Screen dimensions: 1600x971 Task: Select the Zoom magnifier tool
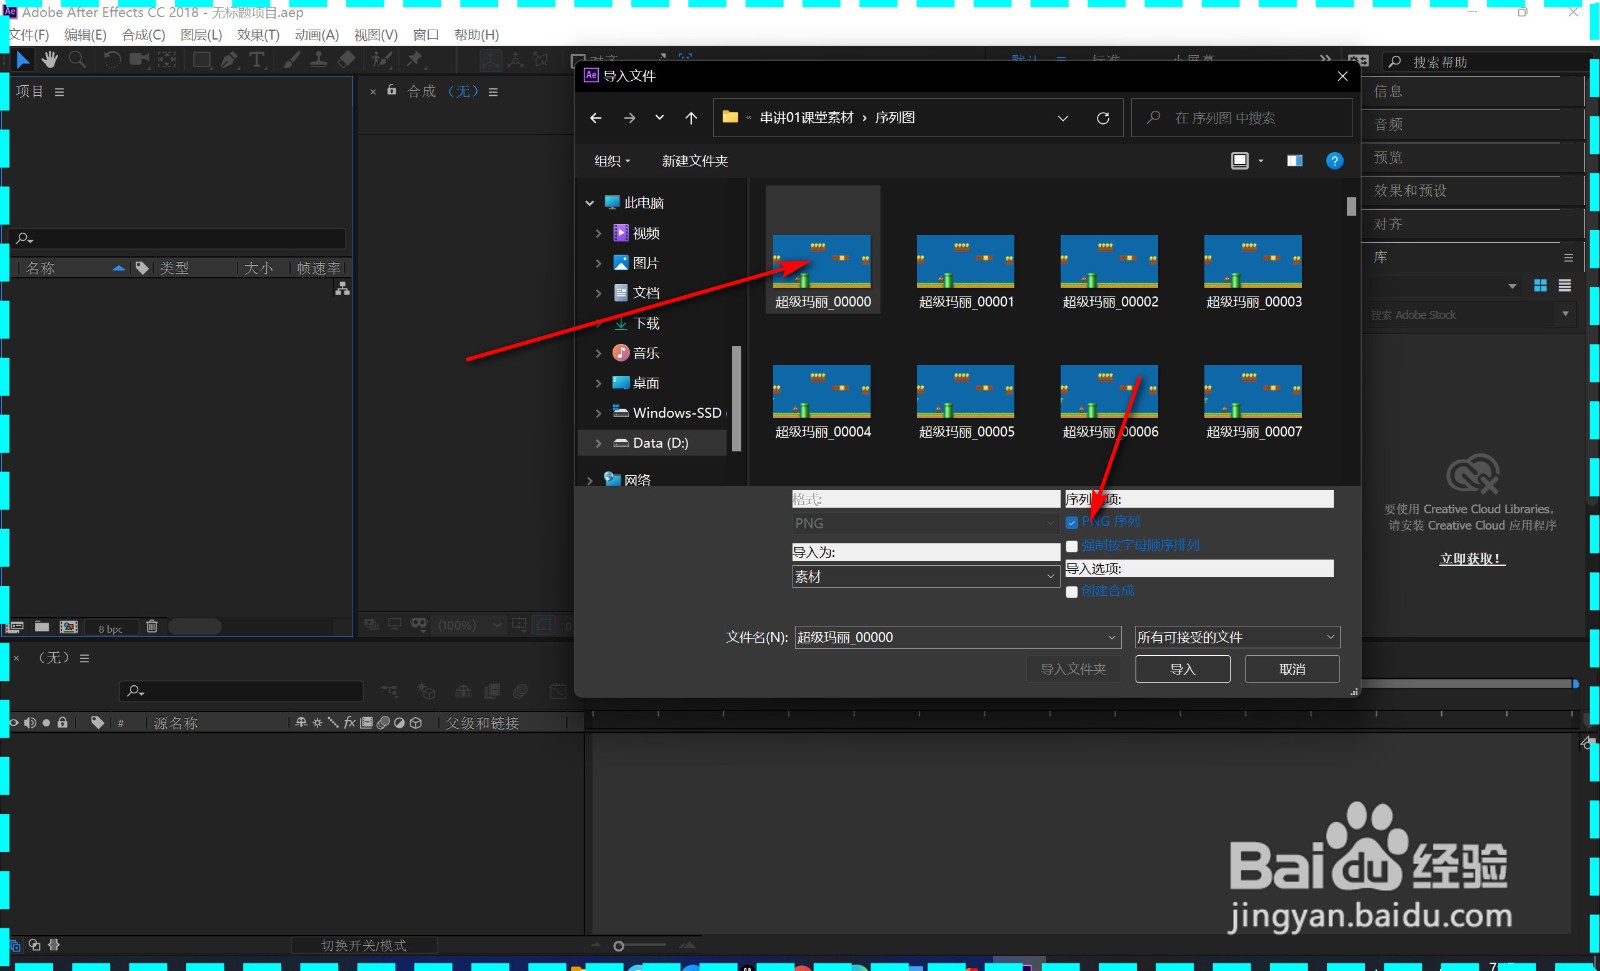78,60
